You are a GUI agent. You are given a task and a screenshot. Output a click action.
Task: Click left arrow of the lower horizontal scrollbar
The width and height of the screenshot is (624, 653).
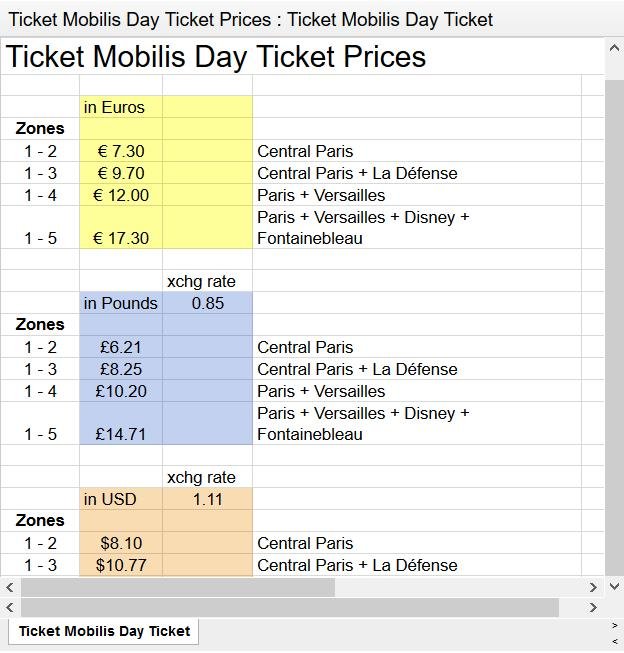pos(10,607)
